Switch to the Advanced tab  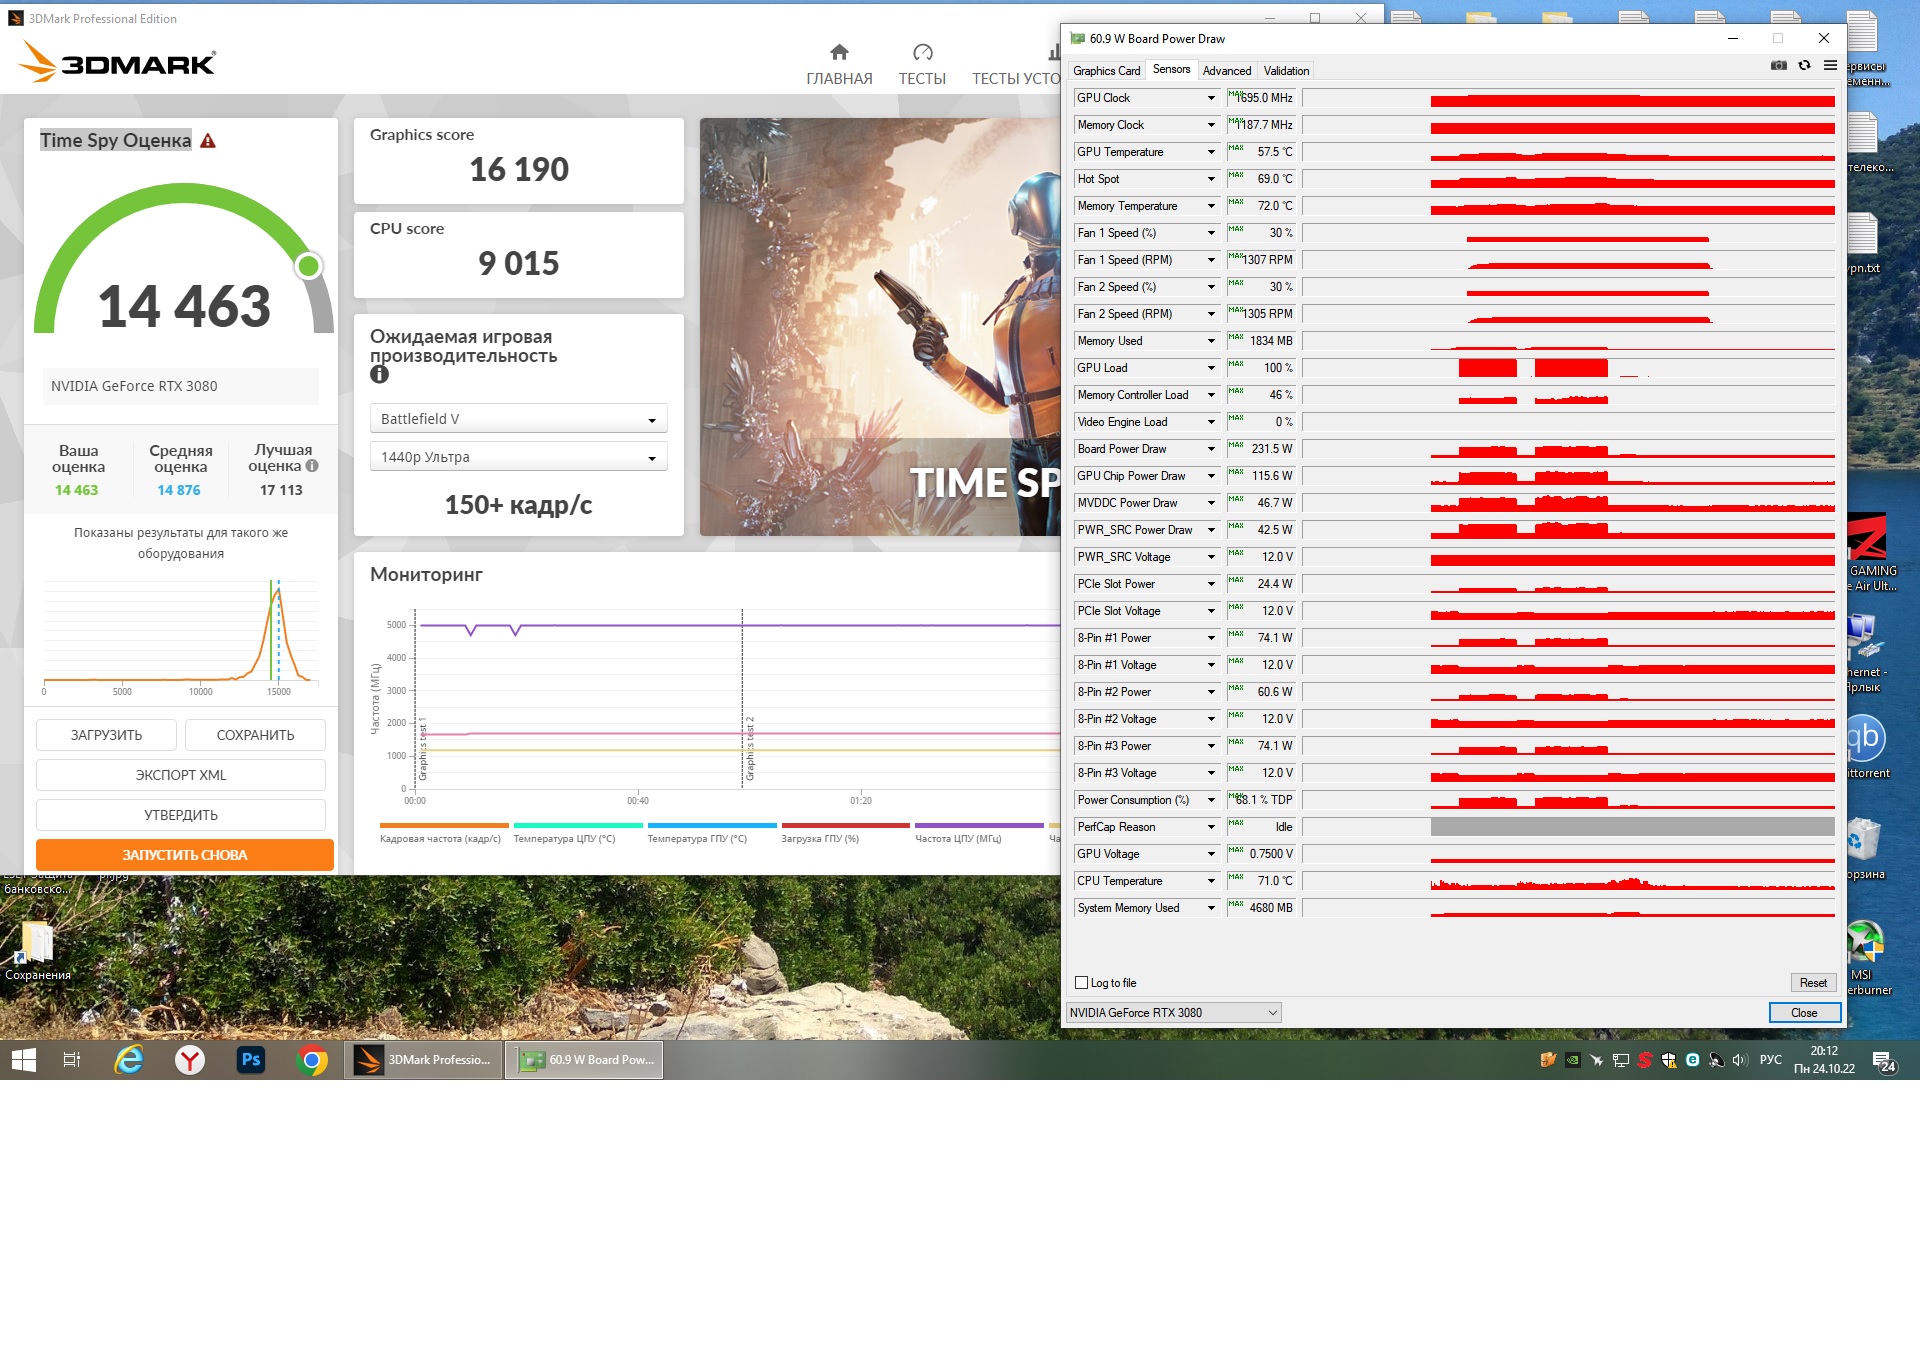pos(1226,71)
